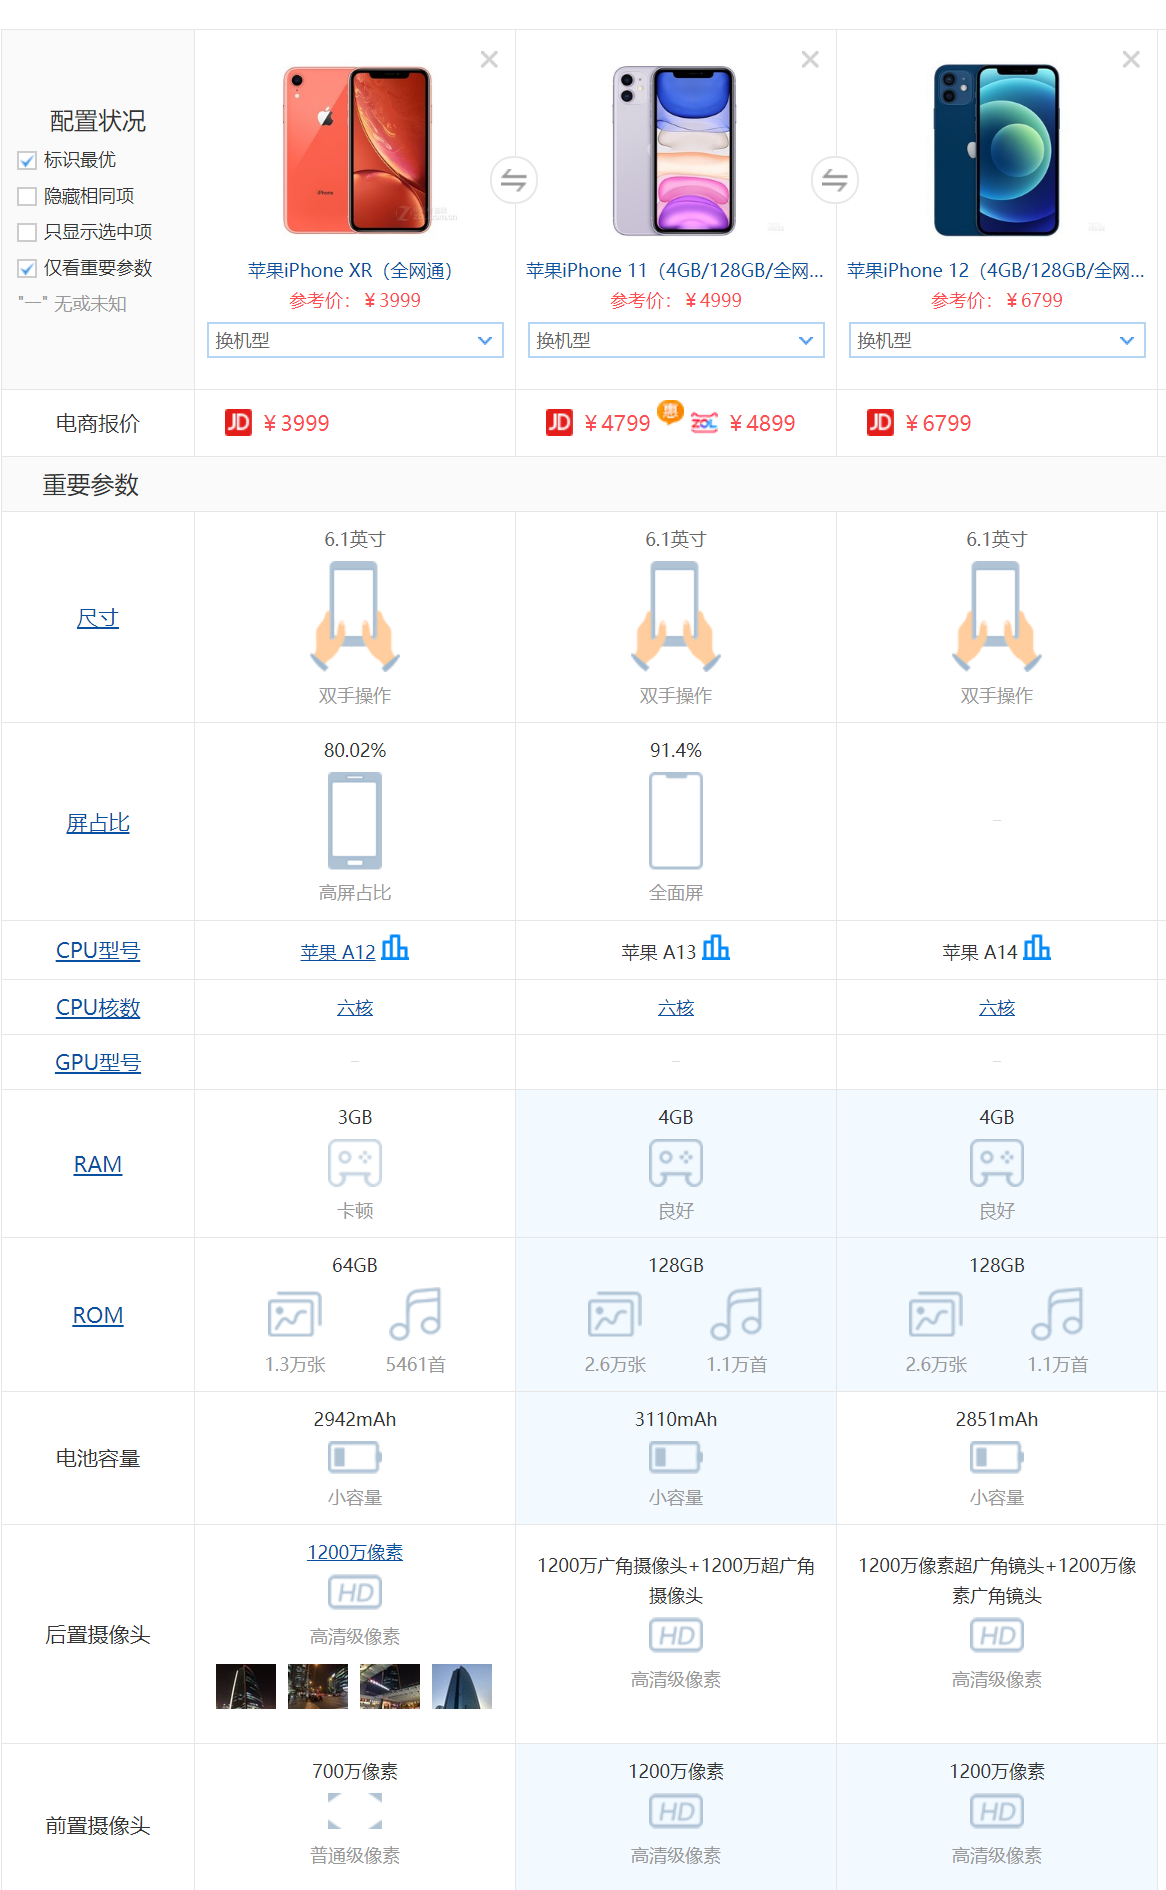Open 苹果iPhone 11 product title
The height and width of the screenshot is (1890, 1166).
click(676, 270)
